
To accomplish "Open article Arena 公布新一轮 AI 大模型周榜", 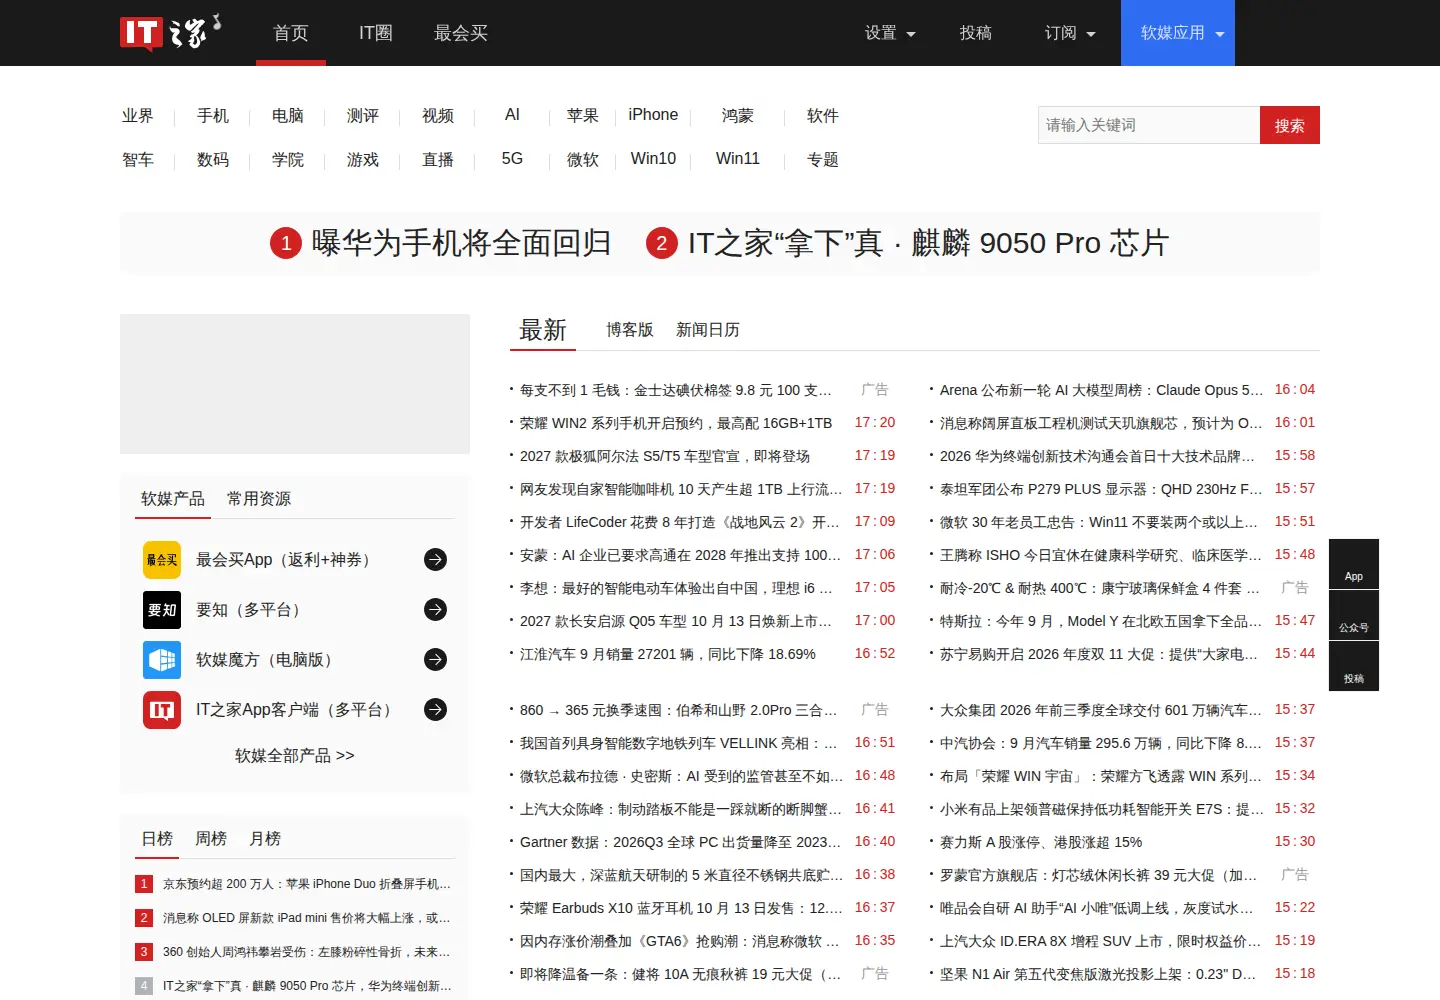I will [1101, 390].
